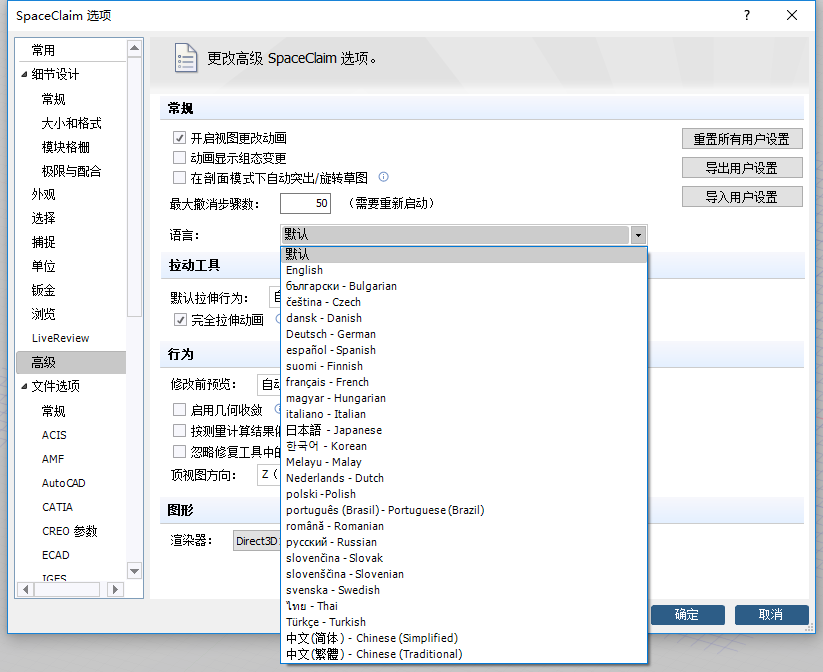The width and height of the screenshot is (823, 672).
Task: Choose svenska - Swedish language
Action: tap(464, 590)
